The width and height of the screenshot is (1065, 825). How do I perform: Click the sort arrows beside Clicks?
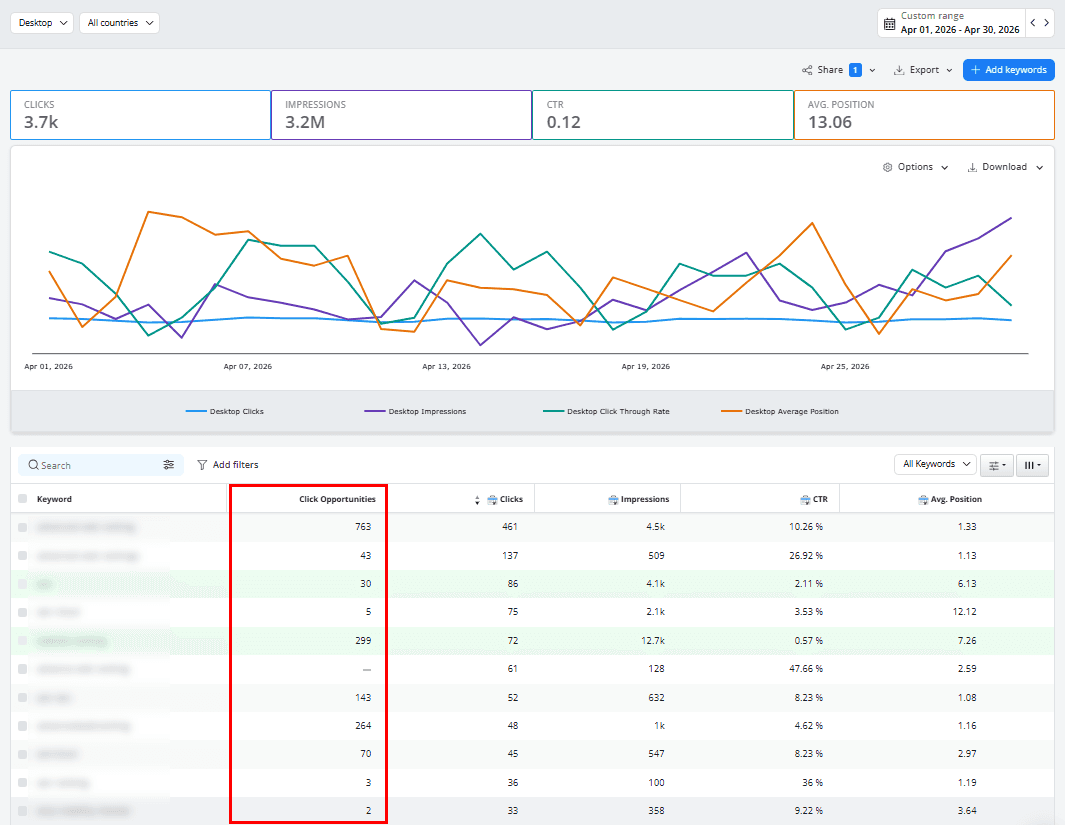(477, 500)
